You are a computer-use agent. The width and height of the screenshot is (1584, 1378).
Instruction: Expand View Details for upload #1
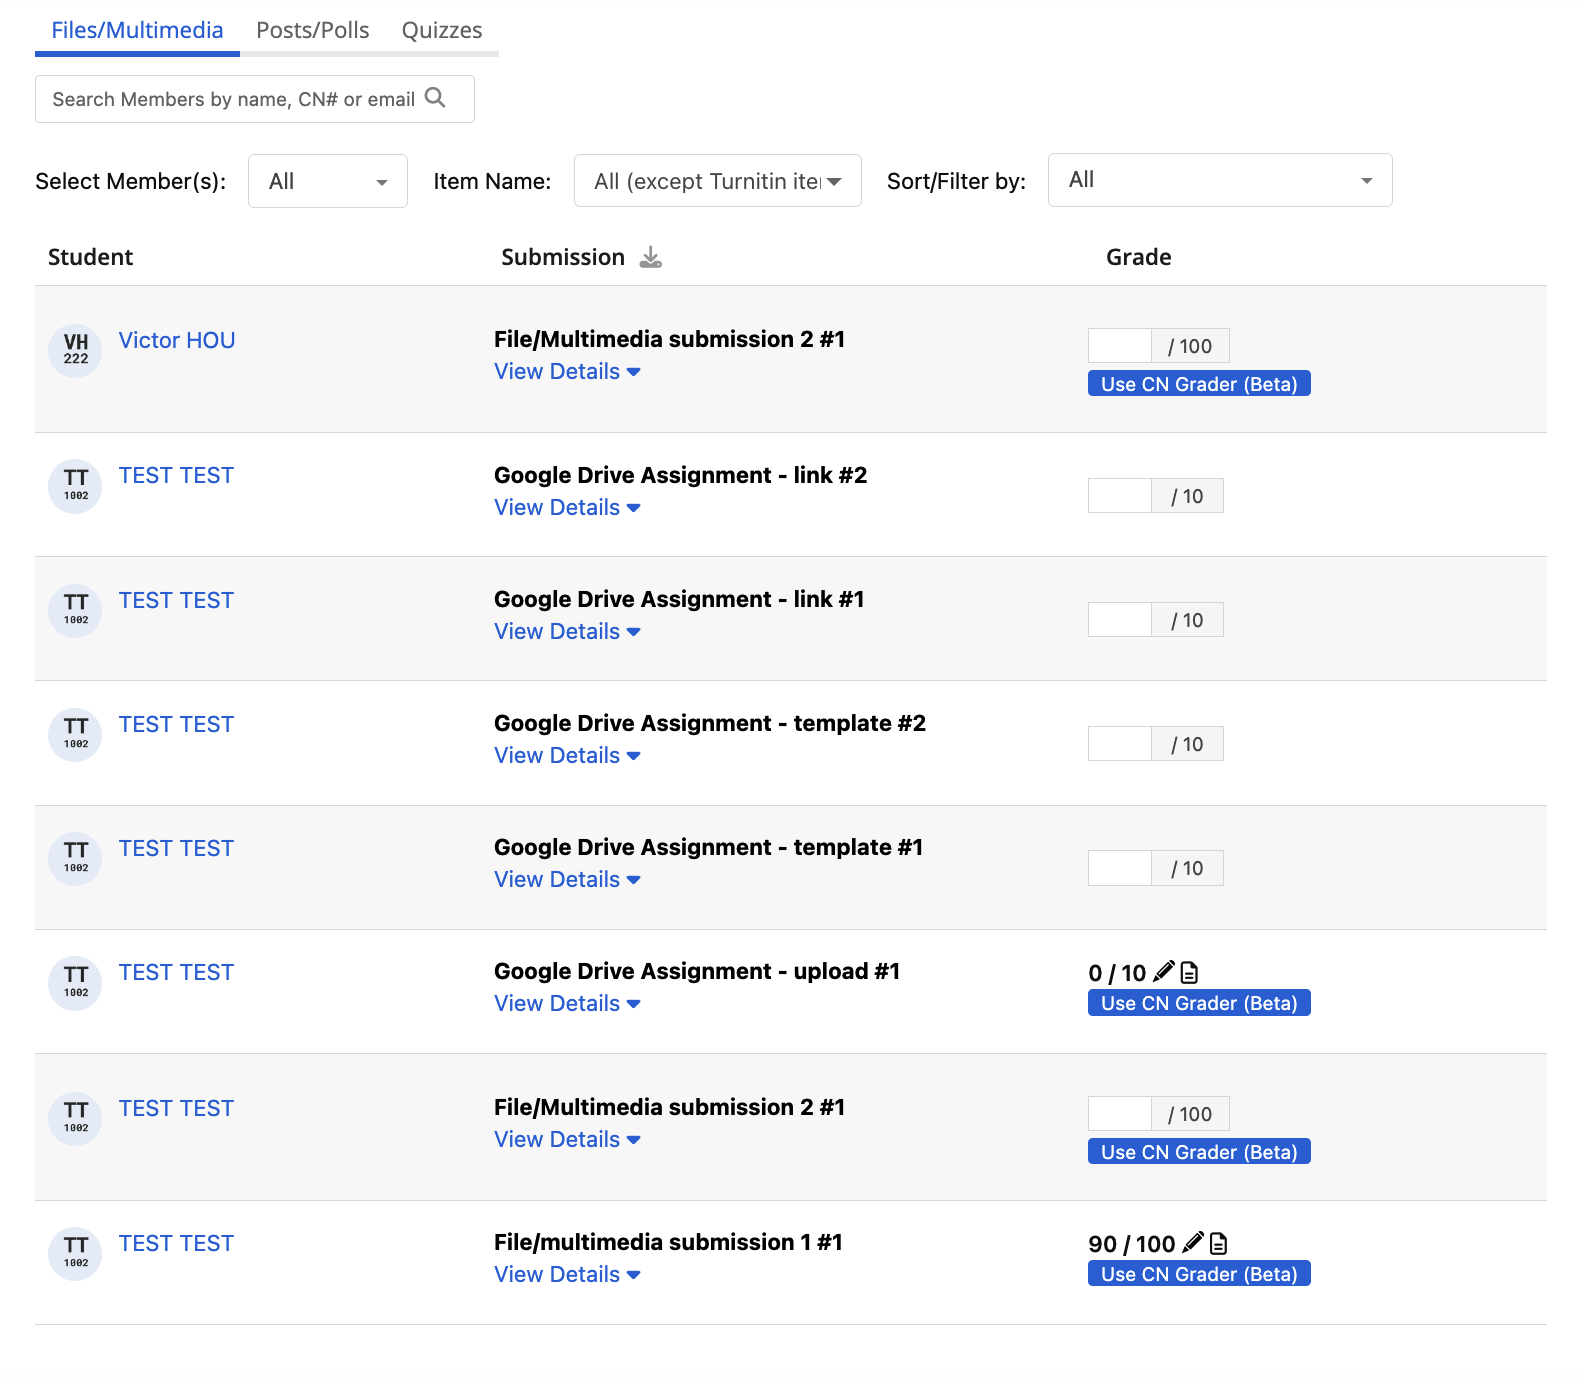[x=567, y=1003]
